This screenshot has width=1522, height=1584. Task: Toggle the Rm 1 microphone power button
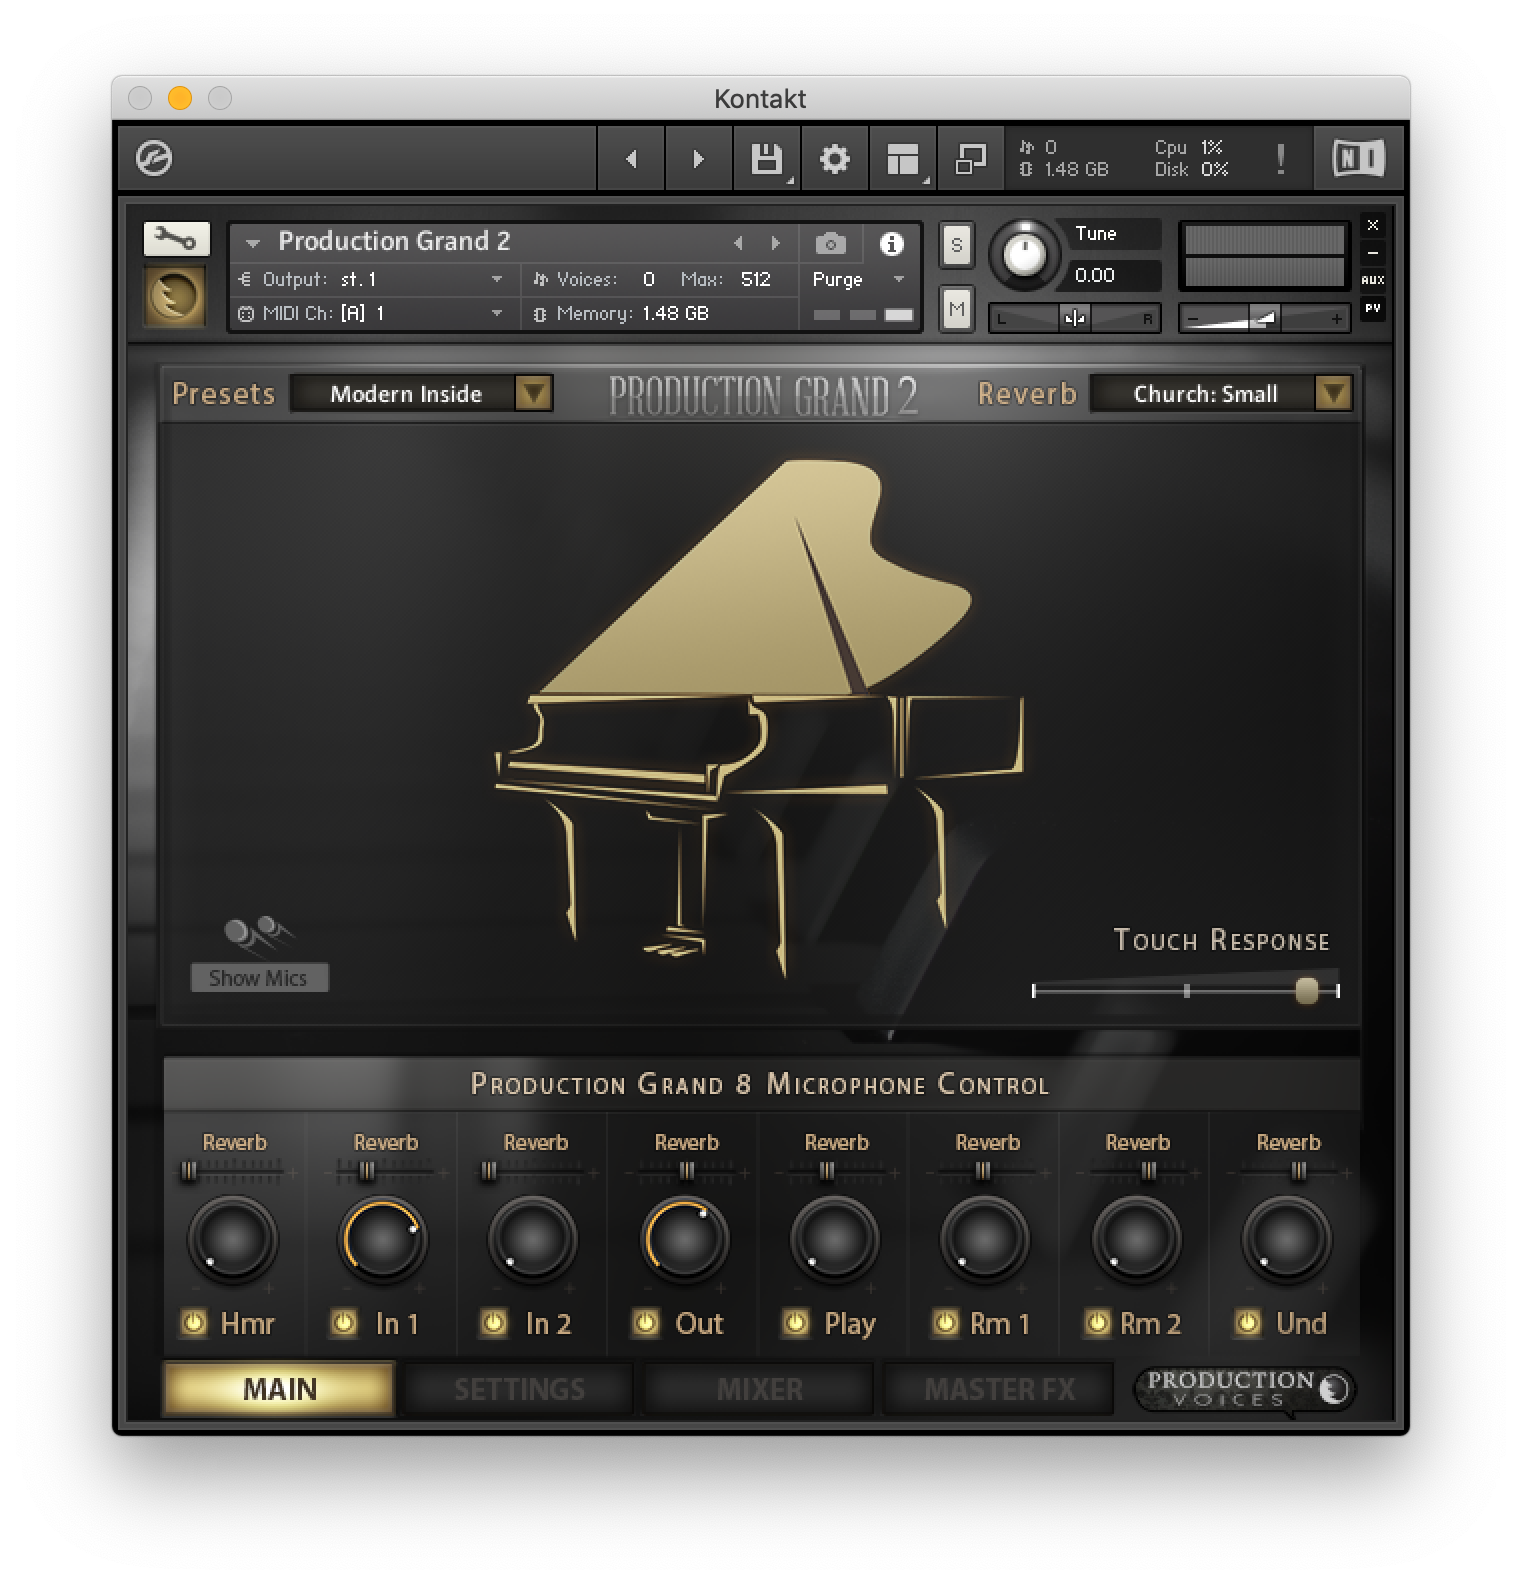coord(946,1323)
